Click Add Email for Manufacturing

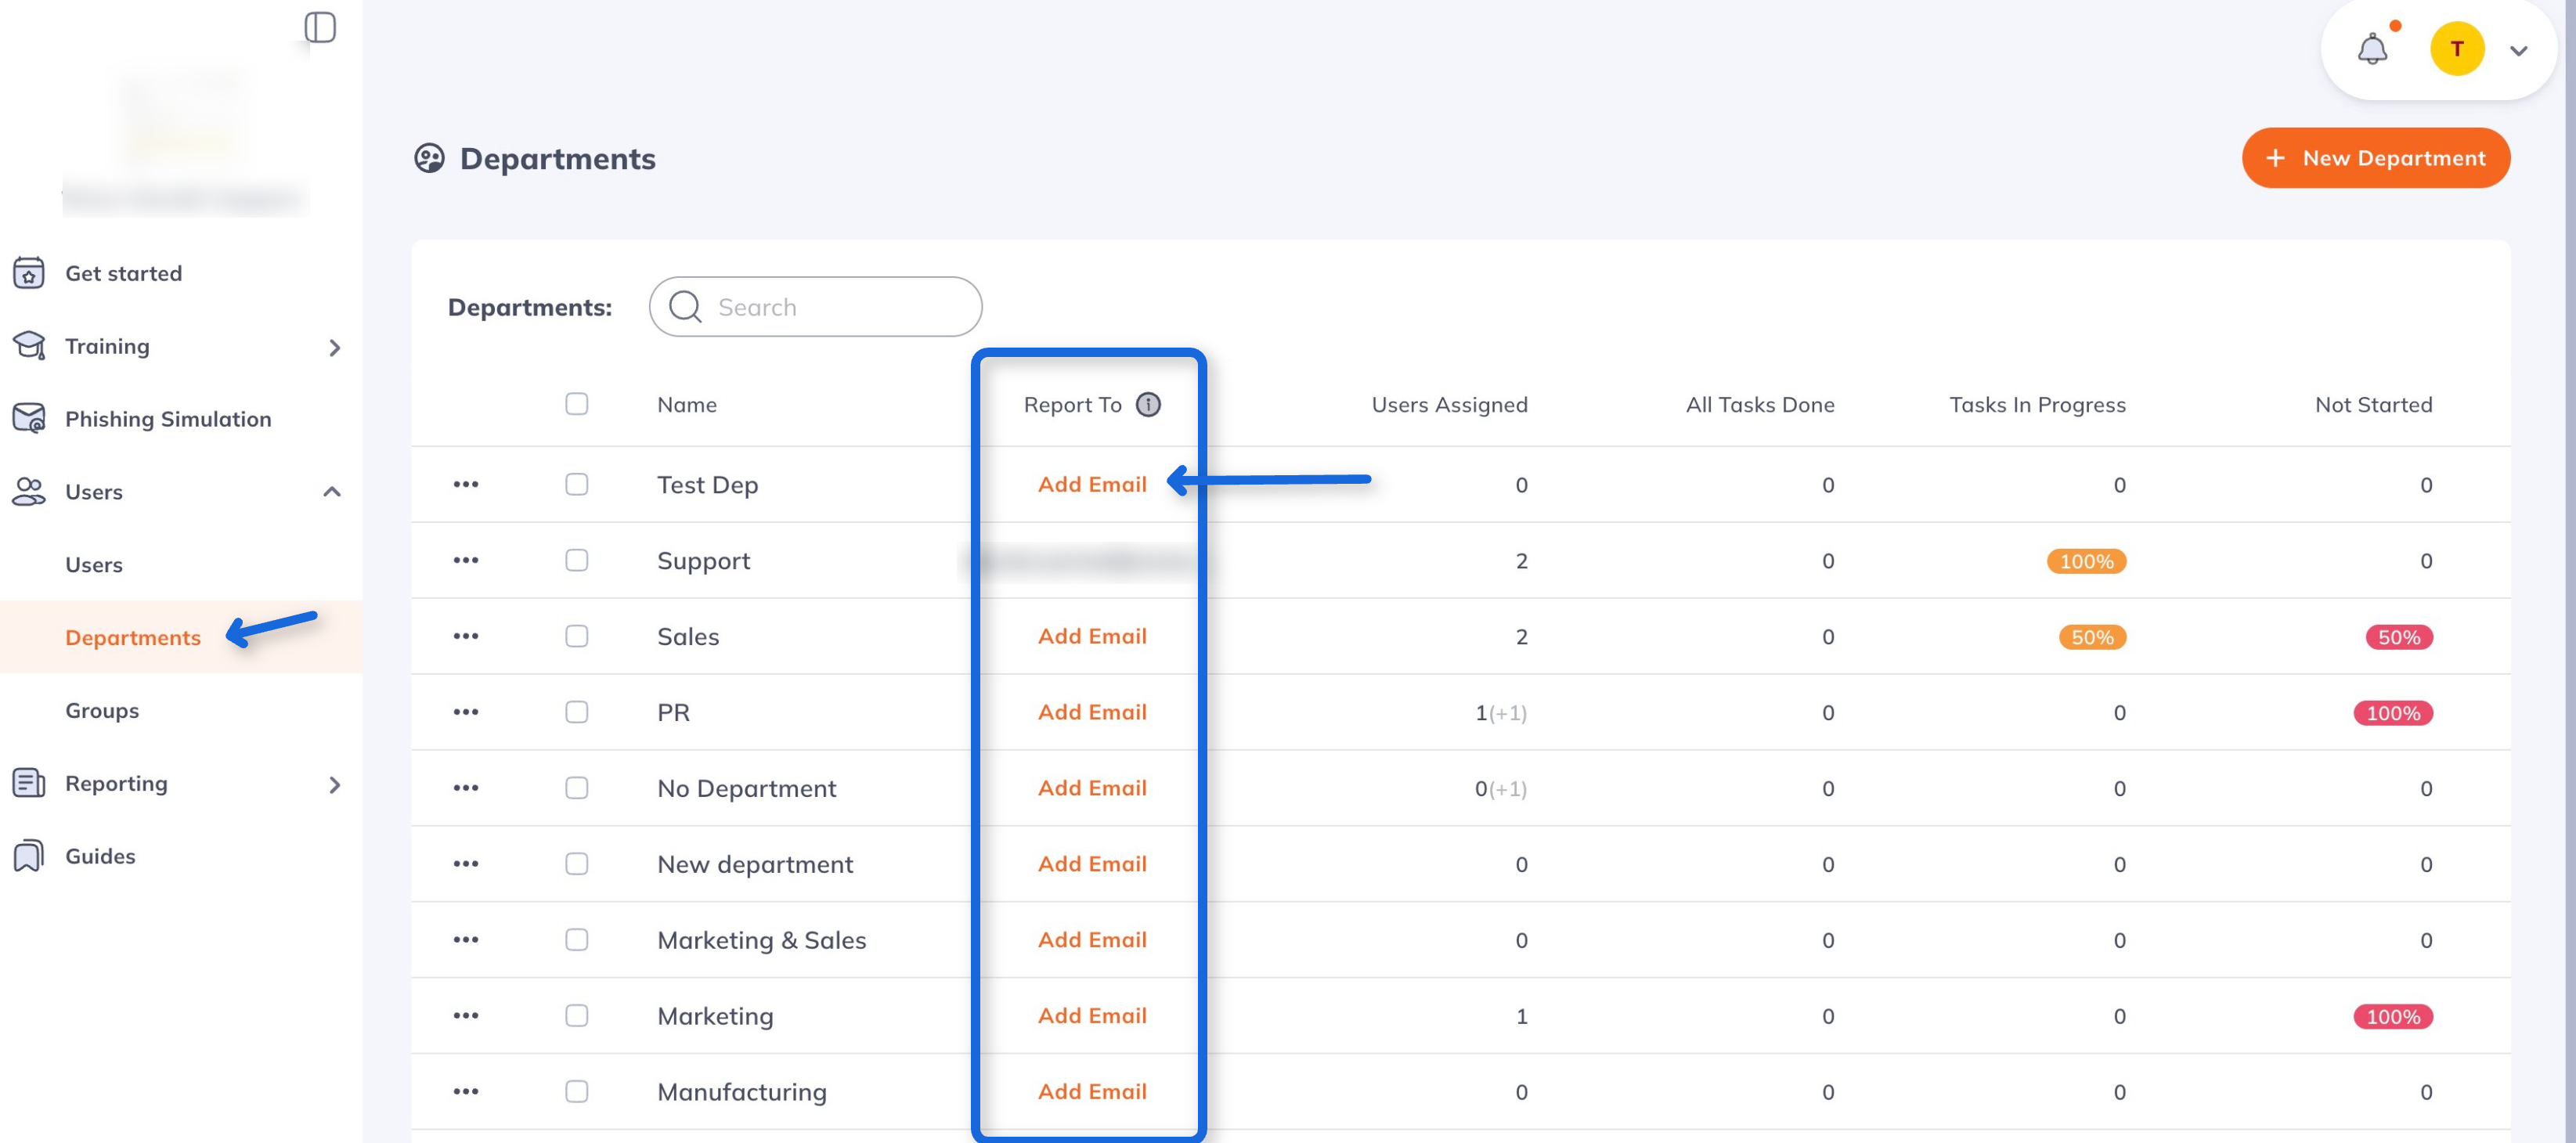click(x=1091, y=1091)
